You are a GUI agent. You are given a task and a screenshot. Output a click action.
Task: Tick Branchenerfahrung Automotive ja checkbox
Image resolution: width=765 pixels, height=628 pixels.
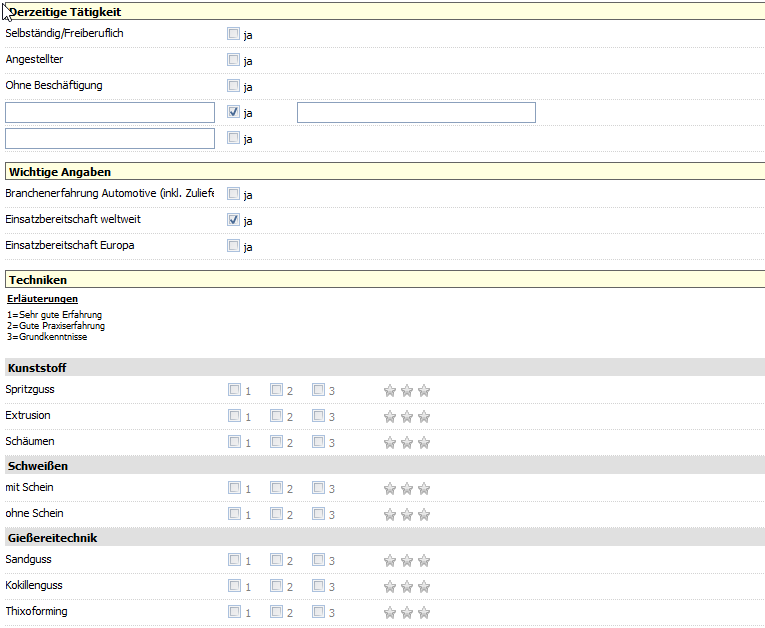point(233,193)
